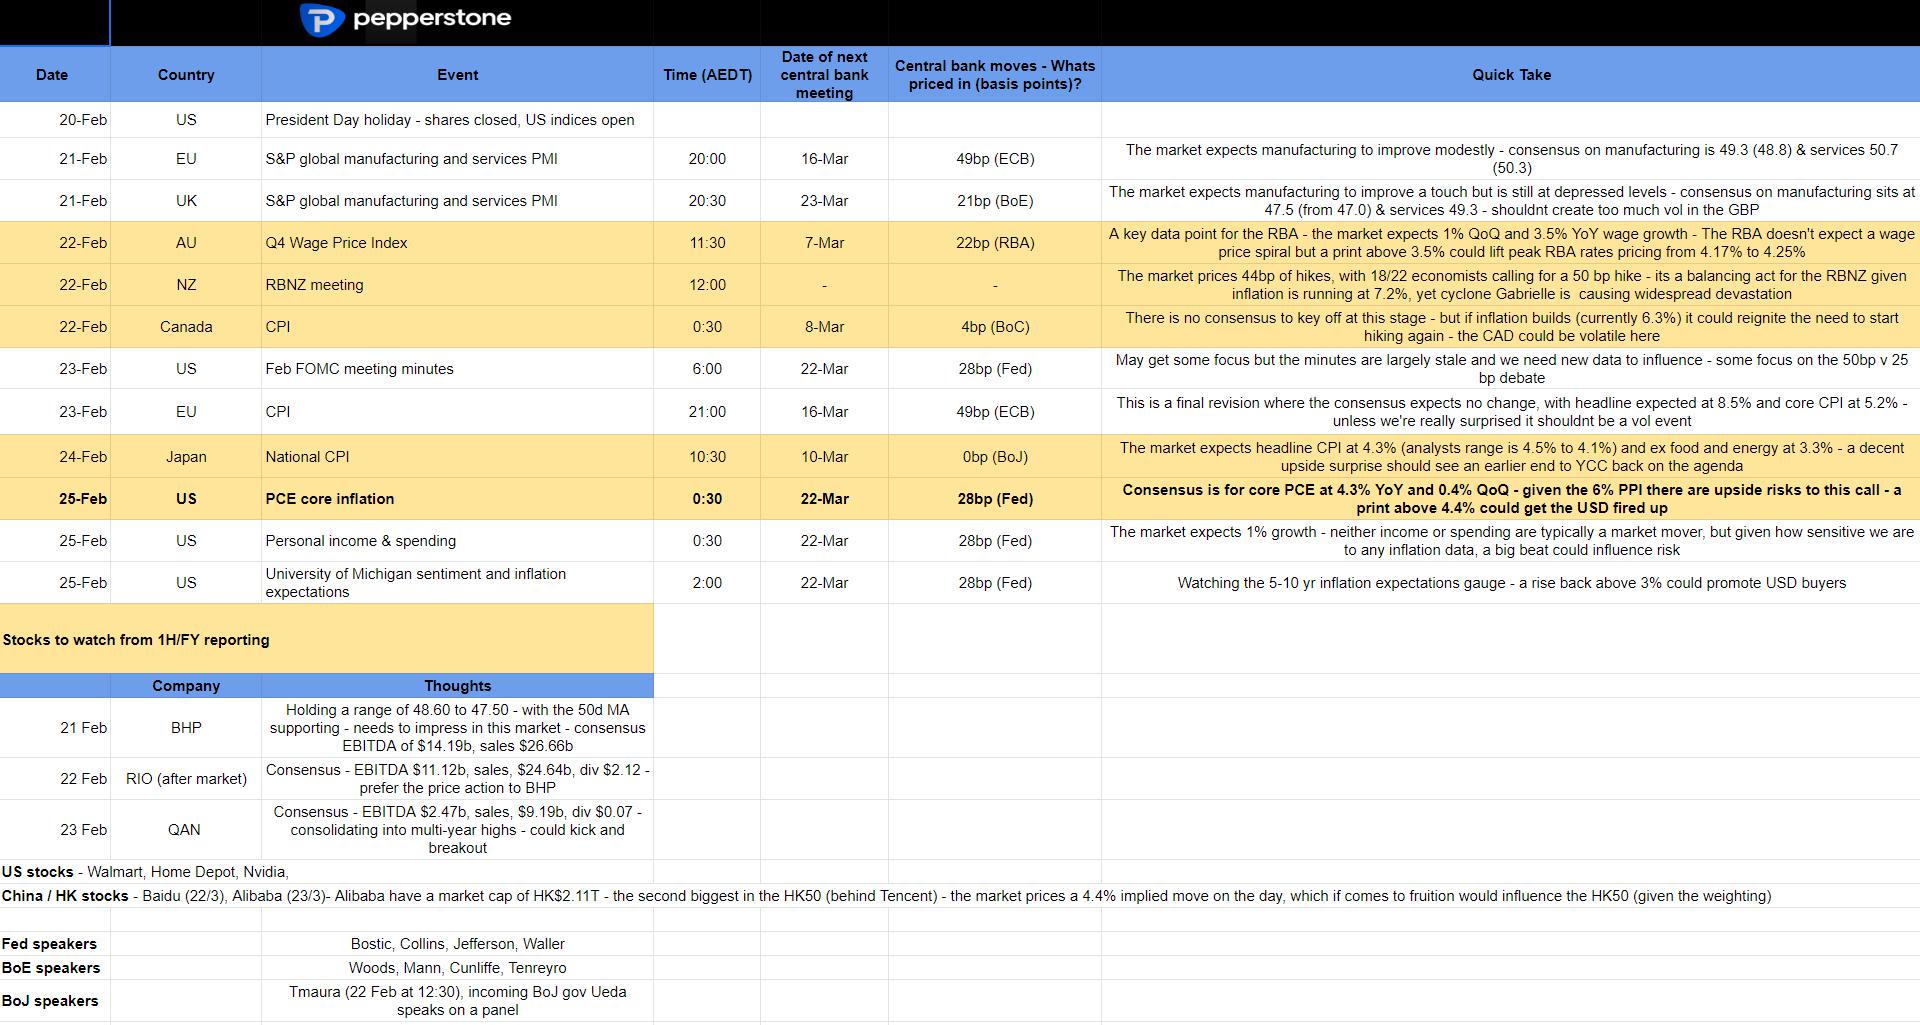Click the 49bp (ECB) cell for 21-Feb
Image resolution: width=1920 pixels, height=1025 pixels.
[995, 159]
